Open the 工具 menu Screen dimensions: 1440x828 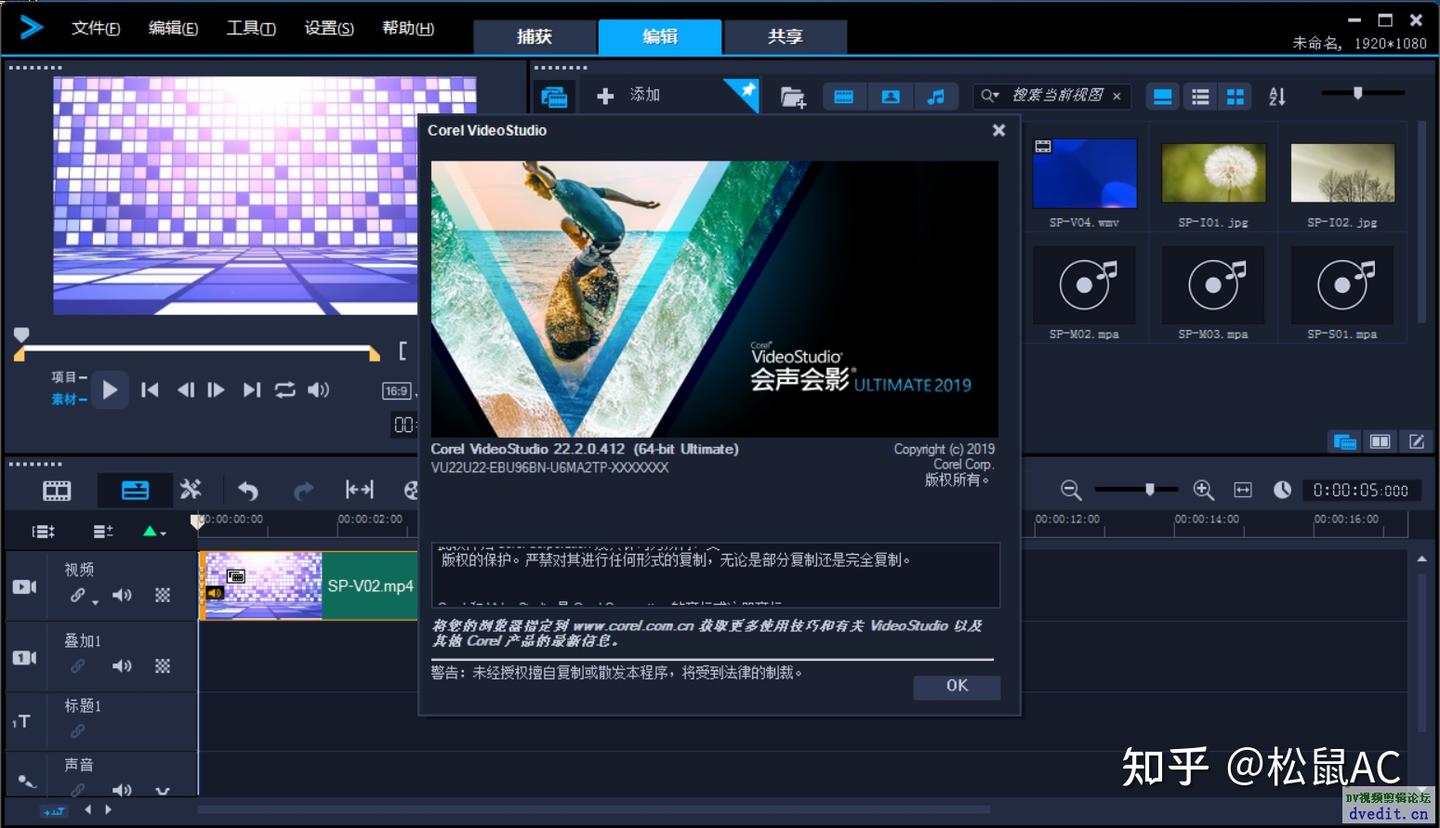click(x=251, y=28)
